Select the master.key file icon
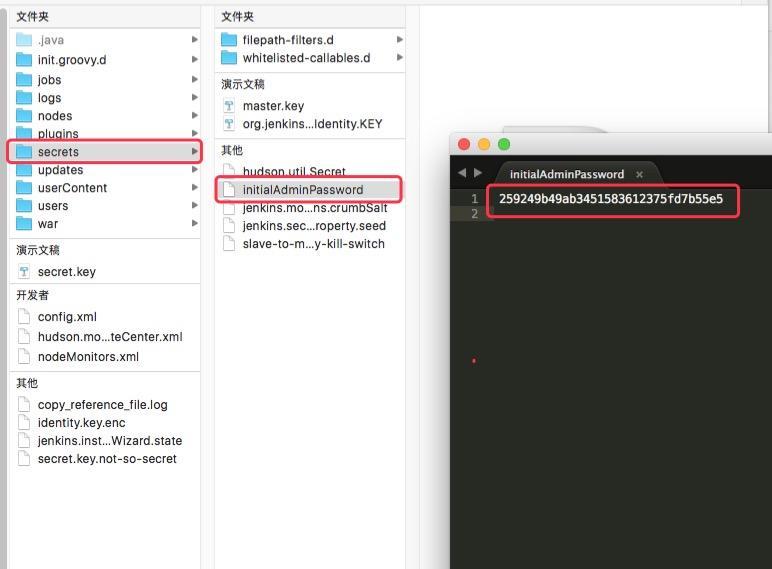This screenshot has width=772, height=569. point(229,106)
